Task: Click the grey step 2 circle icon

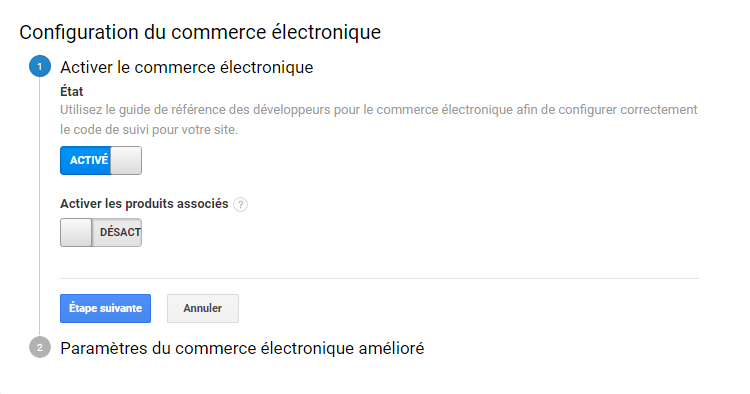Action: click(40, 347)
